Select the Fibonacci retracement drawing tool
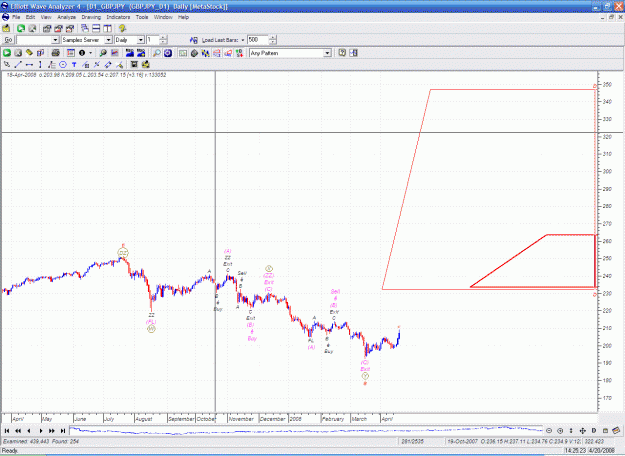Viewport: 625px width, 456px height. [51, 65]
